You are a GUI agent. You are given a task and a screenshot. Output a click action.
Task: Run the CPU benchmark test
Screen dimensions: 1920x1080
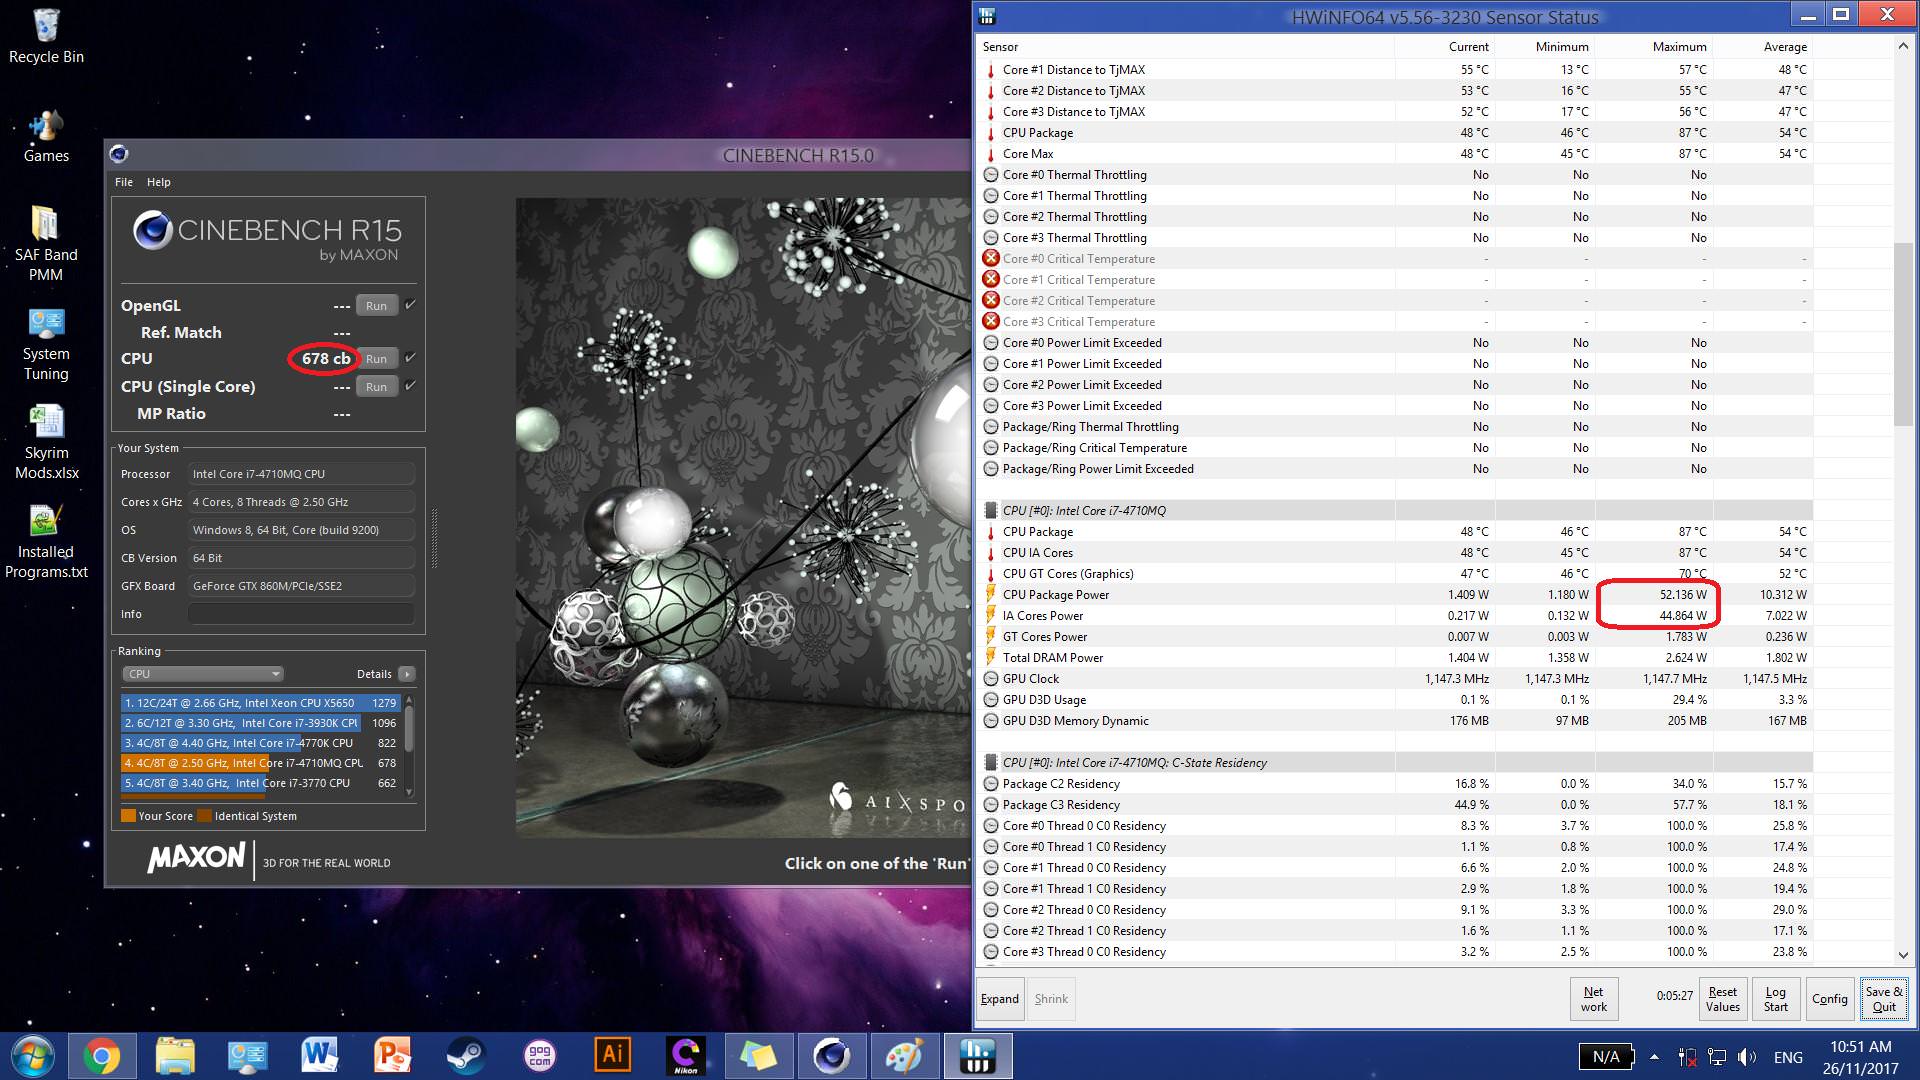pos(377,359)
